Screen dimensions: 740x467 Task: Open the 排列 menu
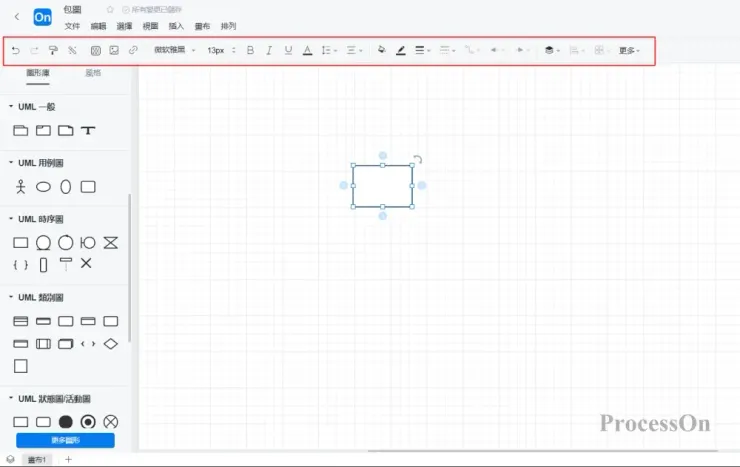pyautogui.click(x=228, y=26)
